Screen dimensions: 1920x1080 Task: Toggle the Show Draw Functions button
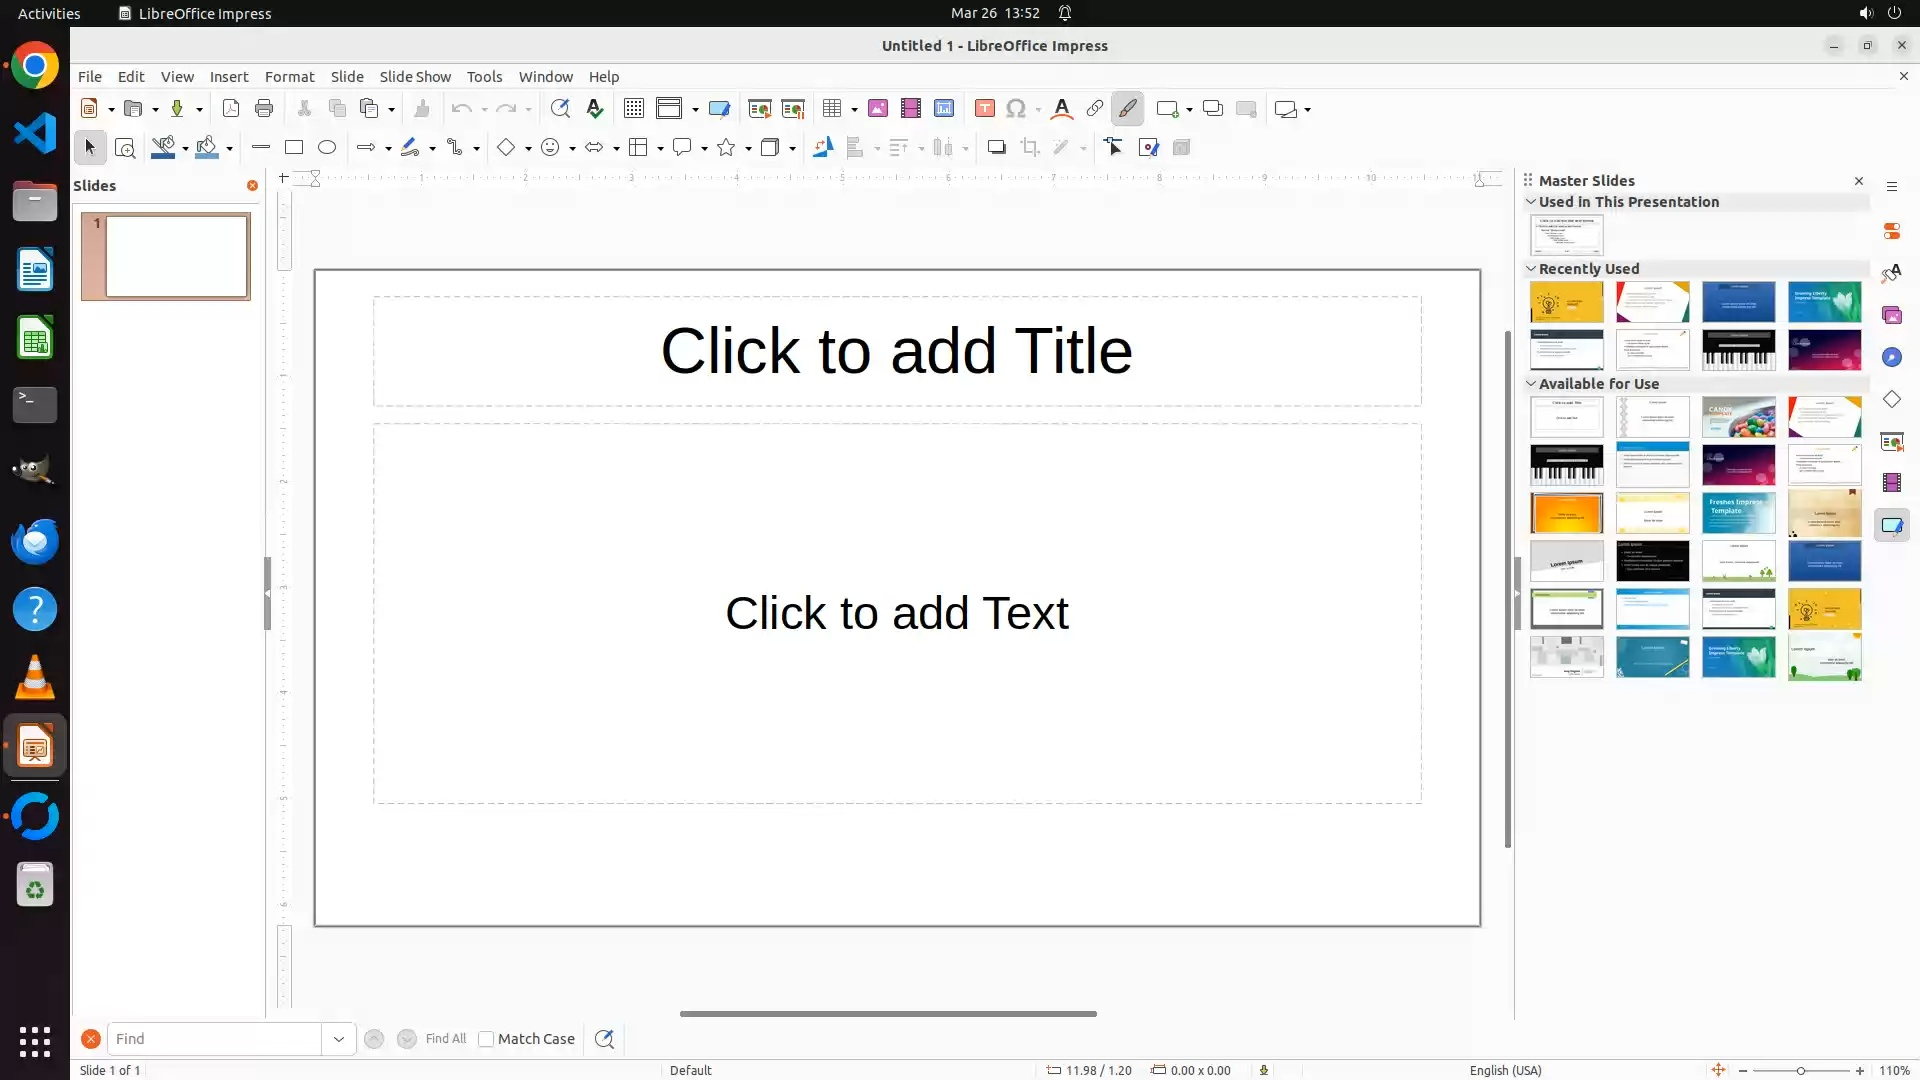pos(1127,109)
